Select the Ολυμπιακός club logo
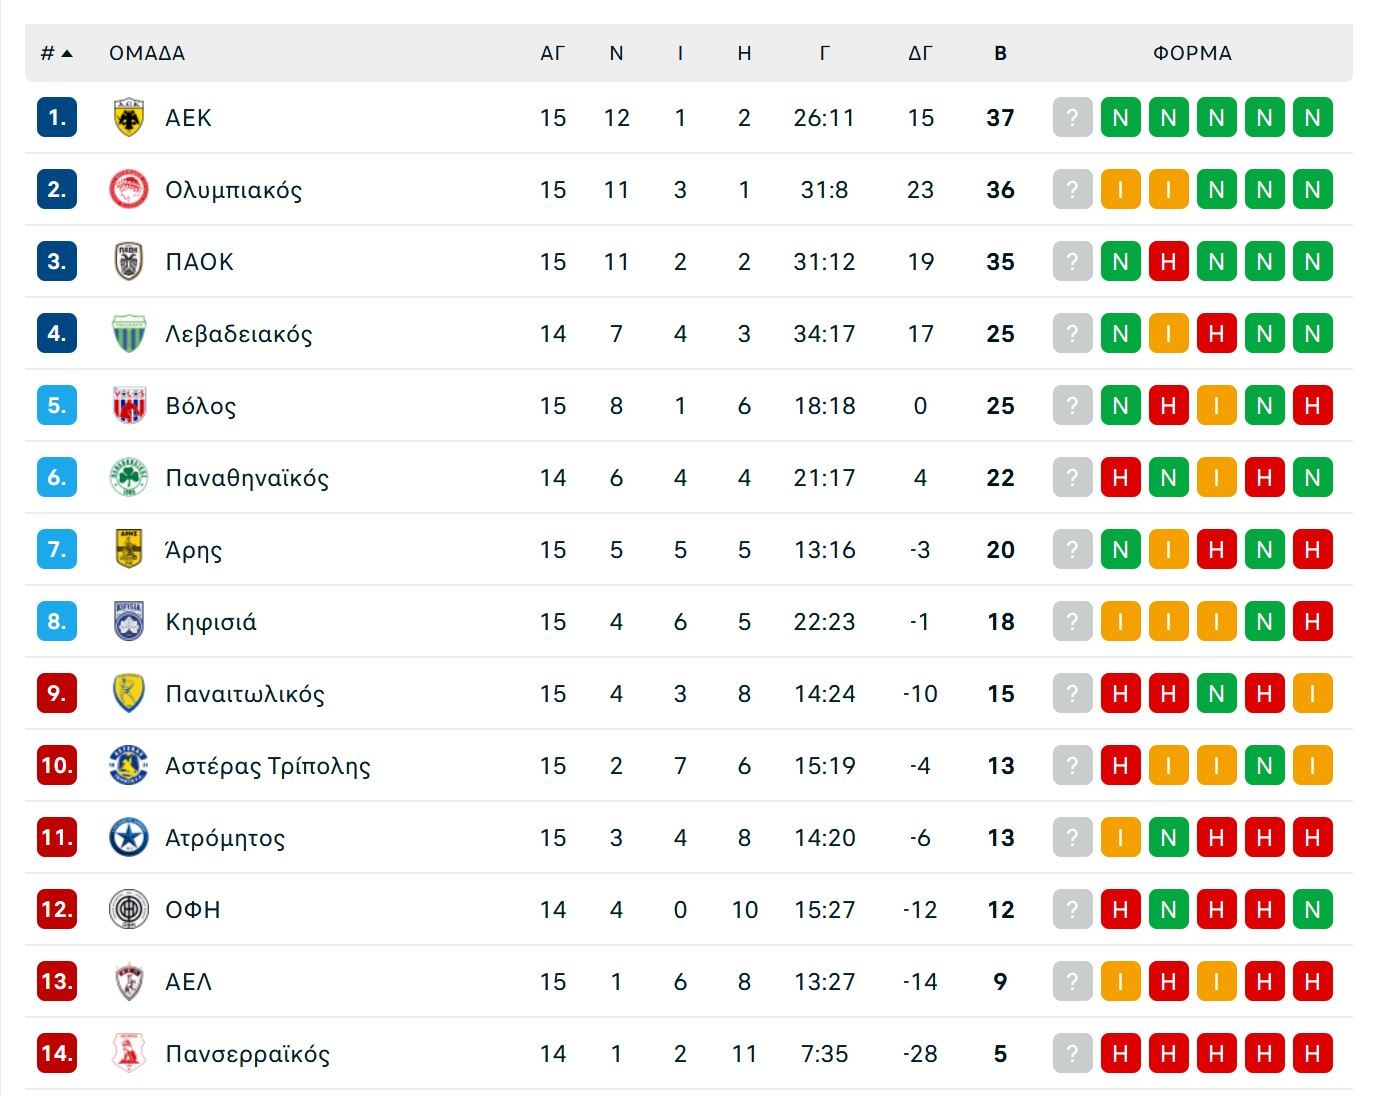Image resolution: width=1377 pixels, height=1096 pixels. (x=128, y=189)
